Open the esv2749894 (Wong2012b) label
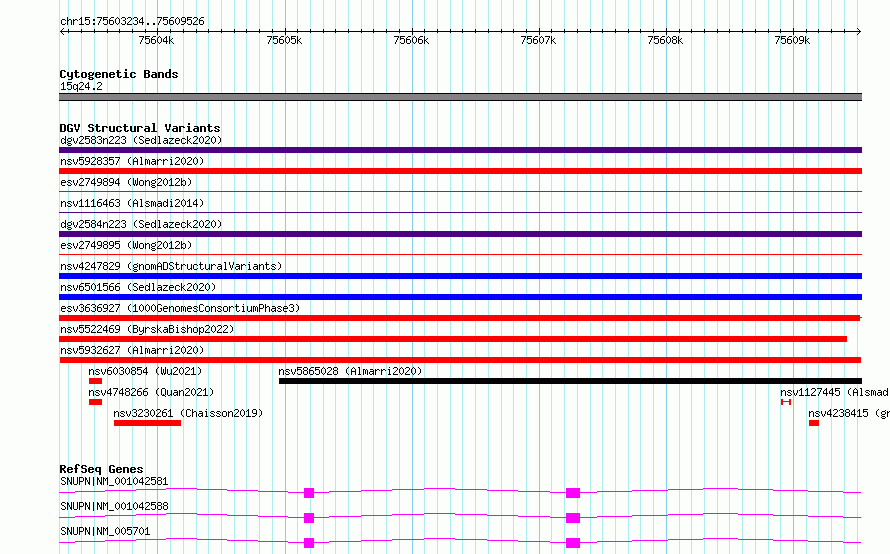The height and width of the screenshot is (554, 890). [x=126, y=182]
